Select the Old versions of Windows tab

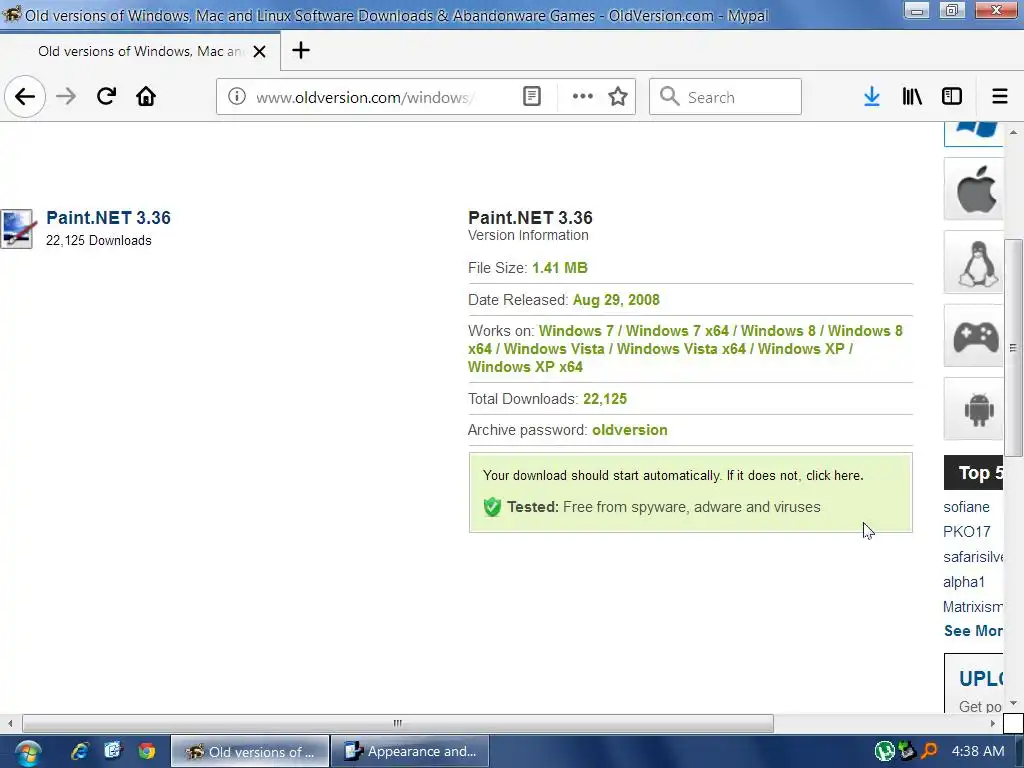pyautogui.click(x=140, y=51)
